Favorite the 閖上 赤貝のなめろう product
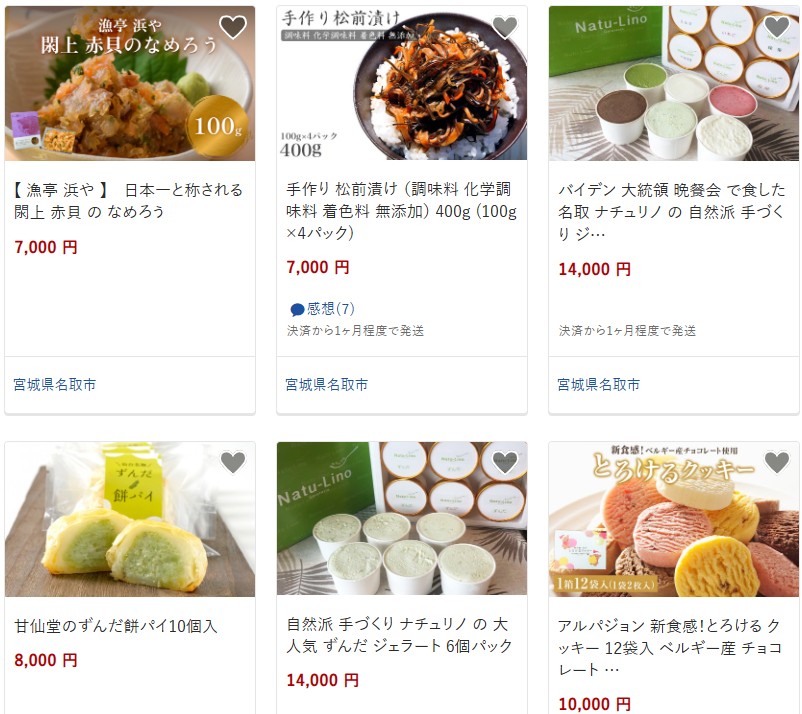The width and height of the screenshot is (802, 714). tap(233, 27)
